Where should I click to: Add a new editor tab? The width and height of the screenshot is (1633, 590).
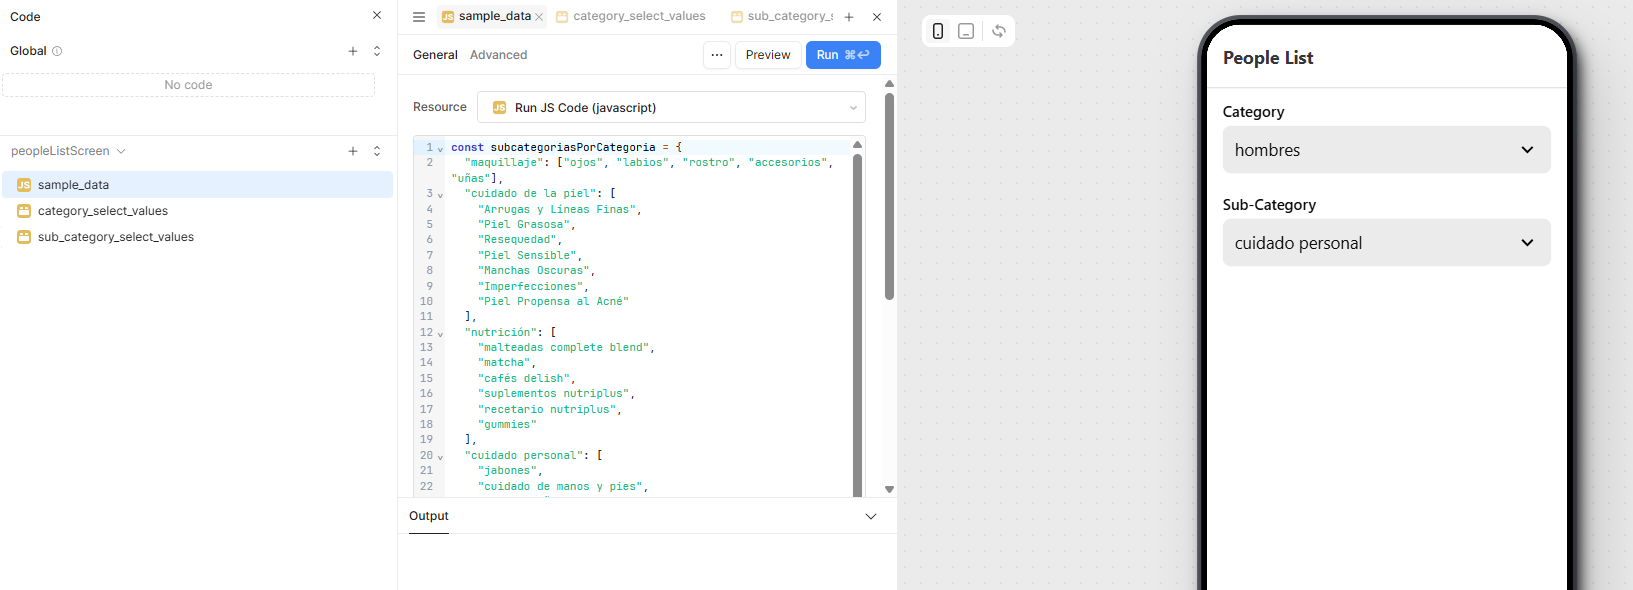point(849,17)
